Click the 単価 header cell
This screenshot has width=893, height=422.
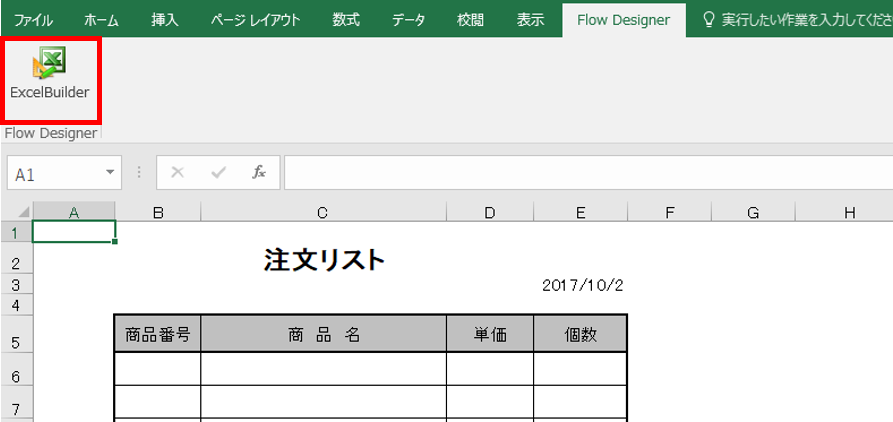(x=490, y=333)
